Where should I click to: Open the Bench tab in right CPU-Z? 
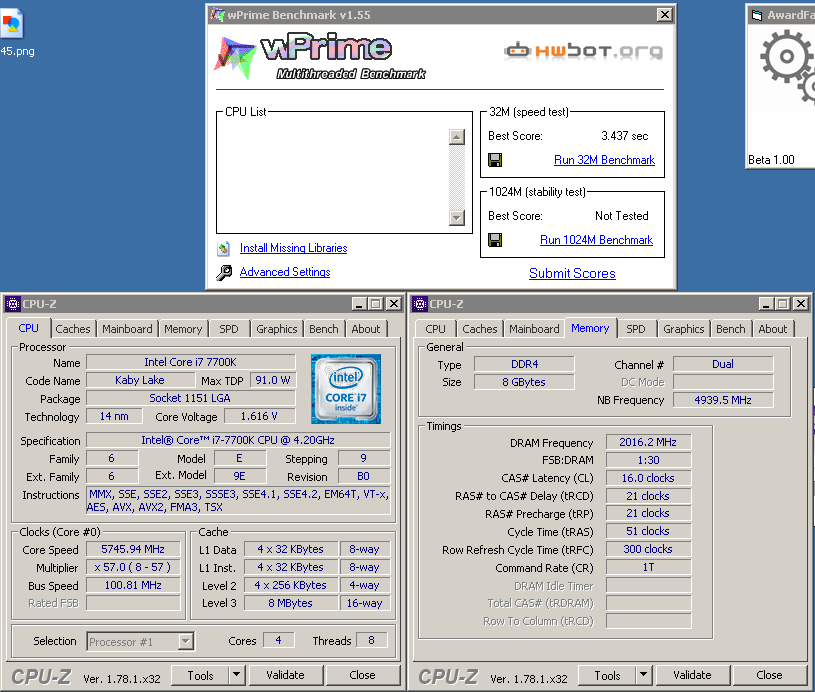coord(730,329)
